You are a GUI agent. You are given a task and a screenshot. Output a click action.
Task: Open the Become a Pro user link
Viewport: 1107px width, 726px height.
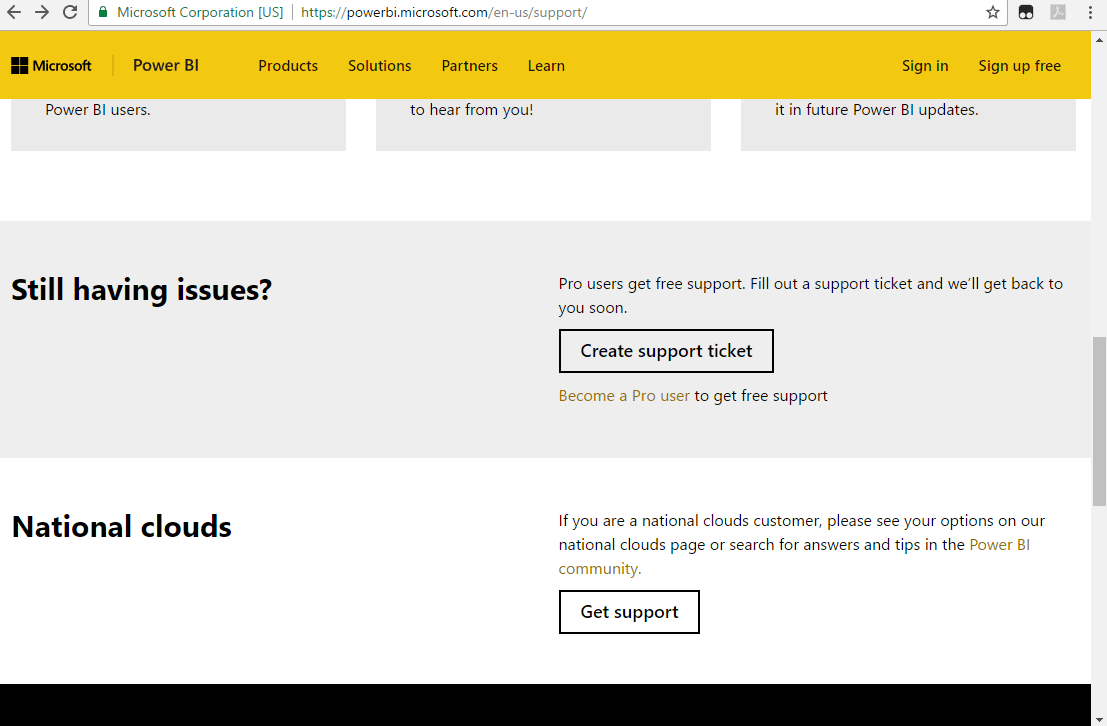[624, 395]
